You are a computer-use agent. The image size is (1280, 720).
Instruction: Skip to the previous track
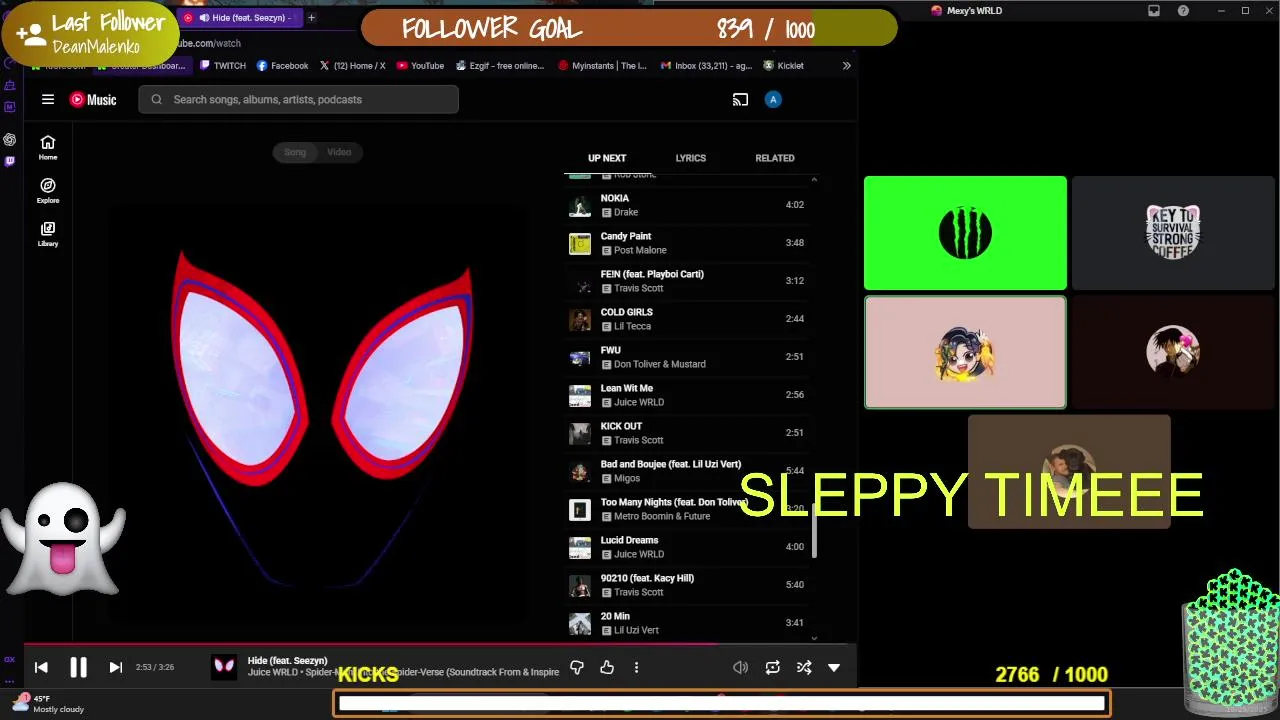click(41, 667)
